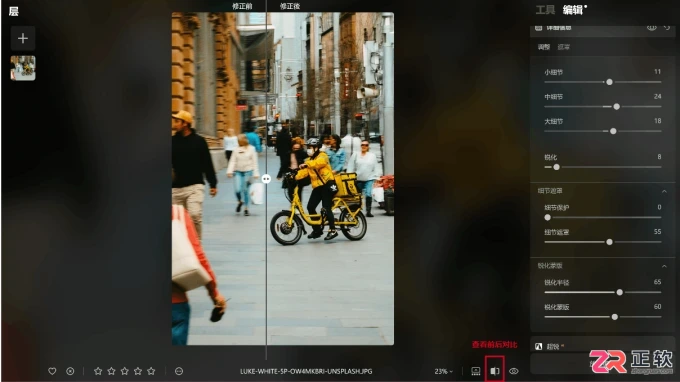This screenshot has height=382, width=680.
Task: Give the photo a five-star rating
Action: tap(151, 371)
